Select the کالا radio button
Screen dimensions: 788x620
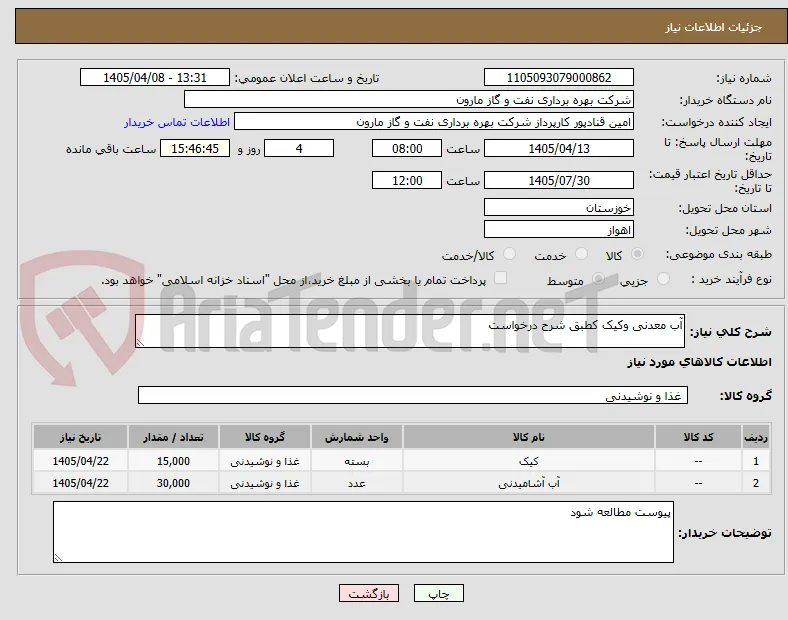pos(637,254)
